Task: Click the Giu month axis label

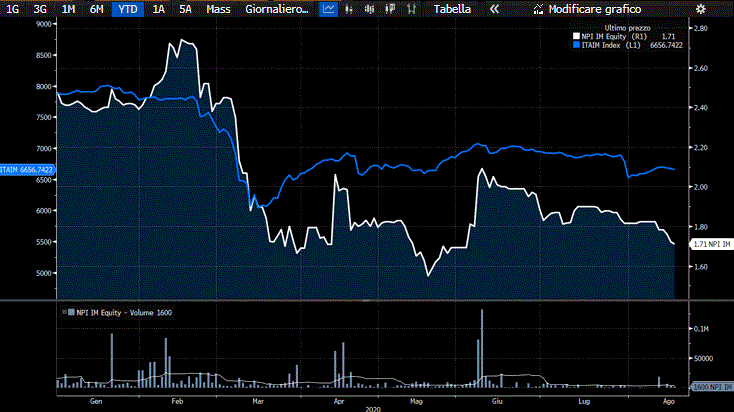Action: point(497,401)
